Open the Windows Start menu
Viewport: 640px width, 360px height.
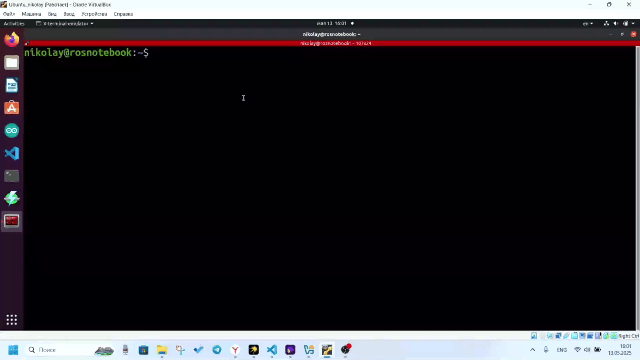(x=13, y=350)
